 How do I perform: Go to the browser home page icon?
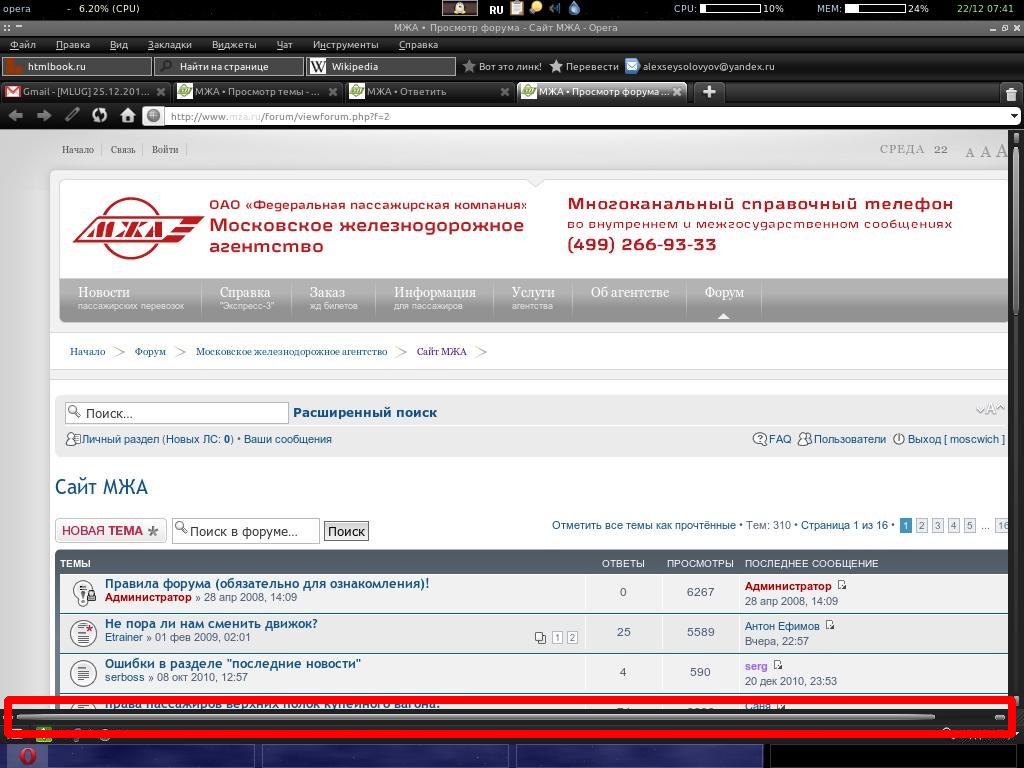[x=127, y=116]
